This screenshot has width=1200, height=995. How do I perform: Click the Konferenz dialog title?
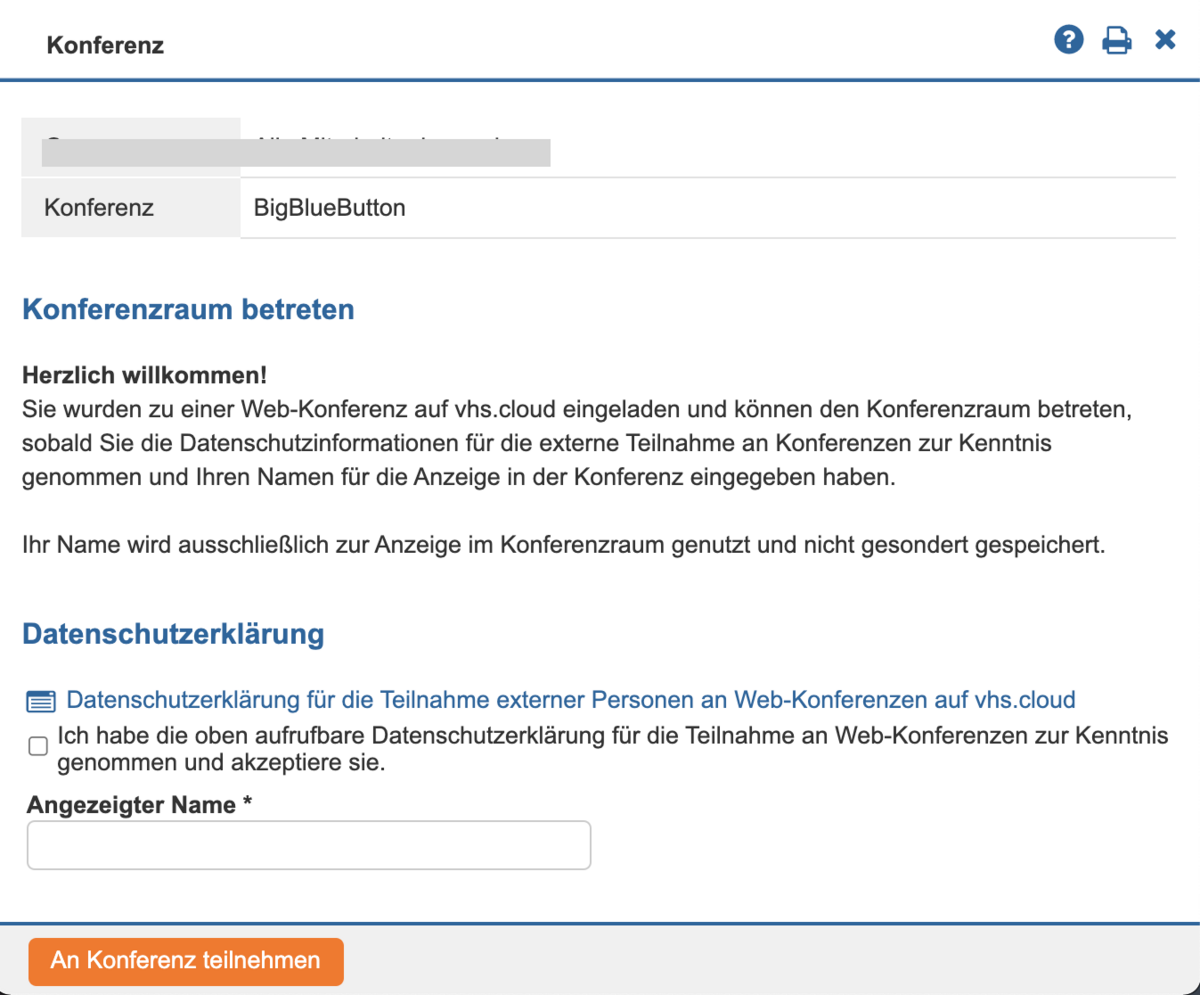pos(105,46)
